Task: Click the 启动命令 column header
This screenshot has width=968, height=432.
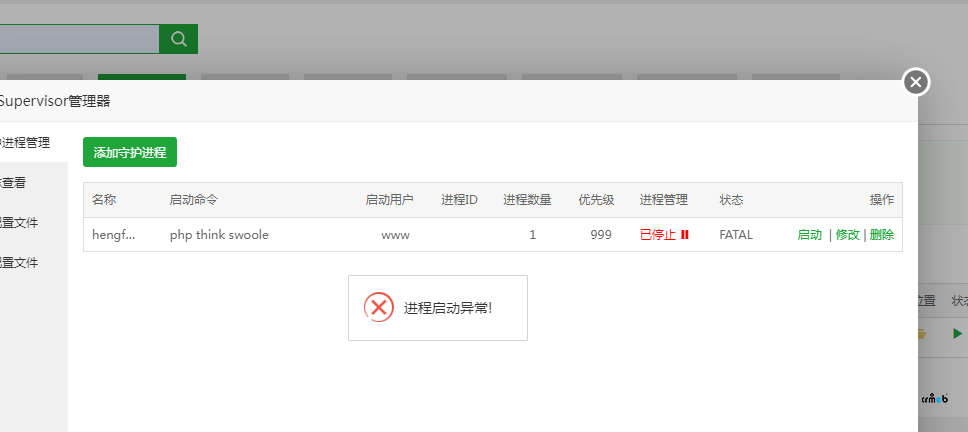Action: coord(194,200)
